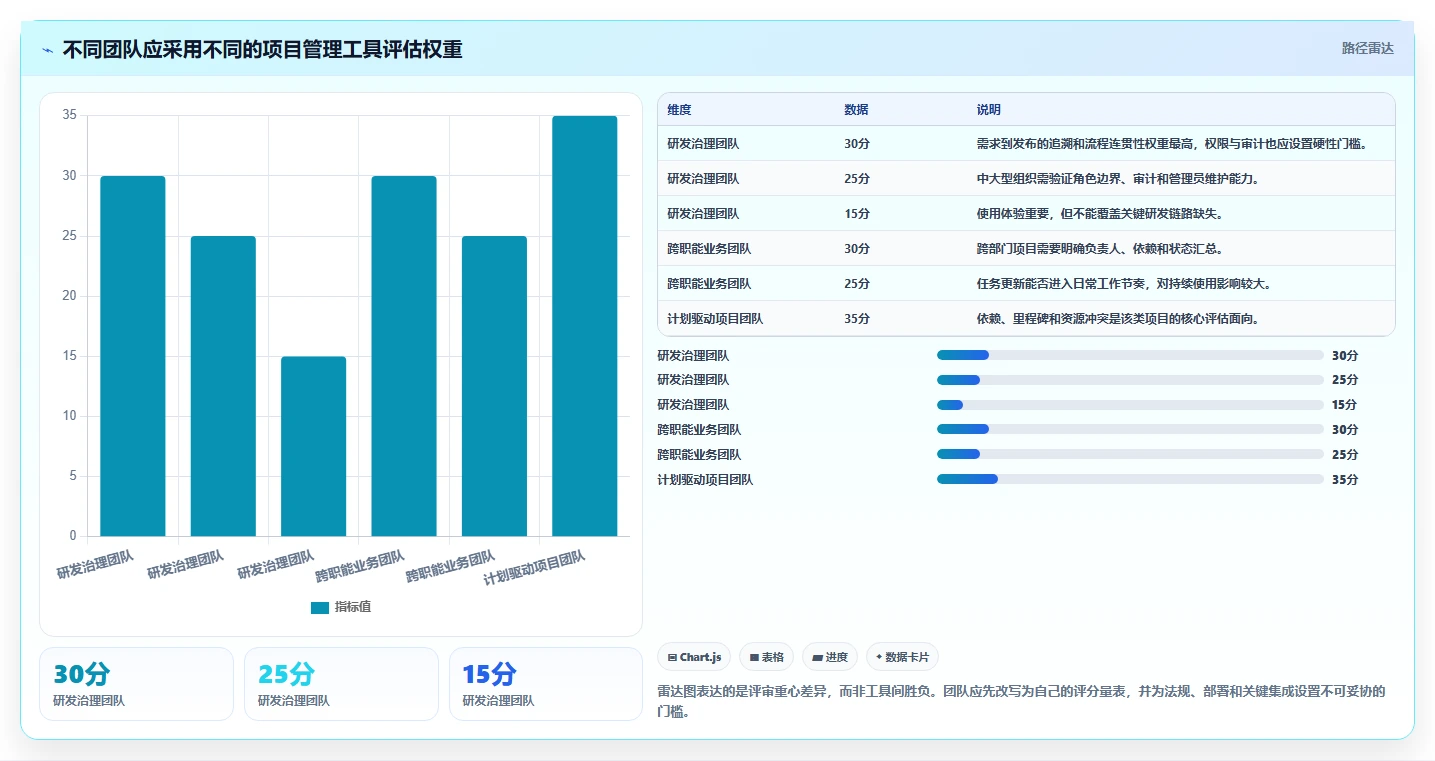Select the 表格 chip
Image resolution: width=1435 pixels, height=761 pixels.
(766, 657)
